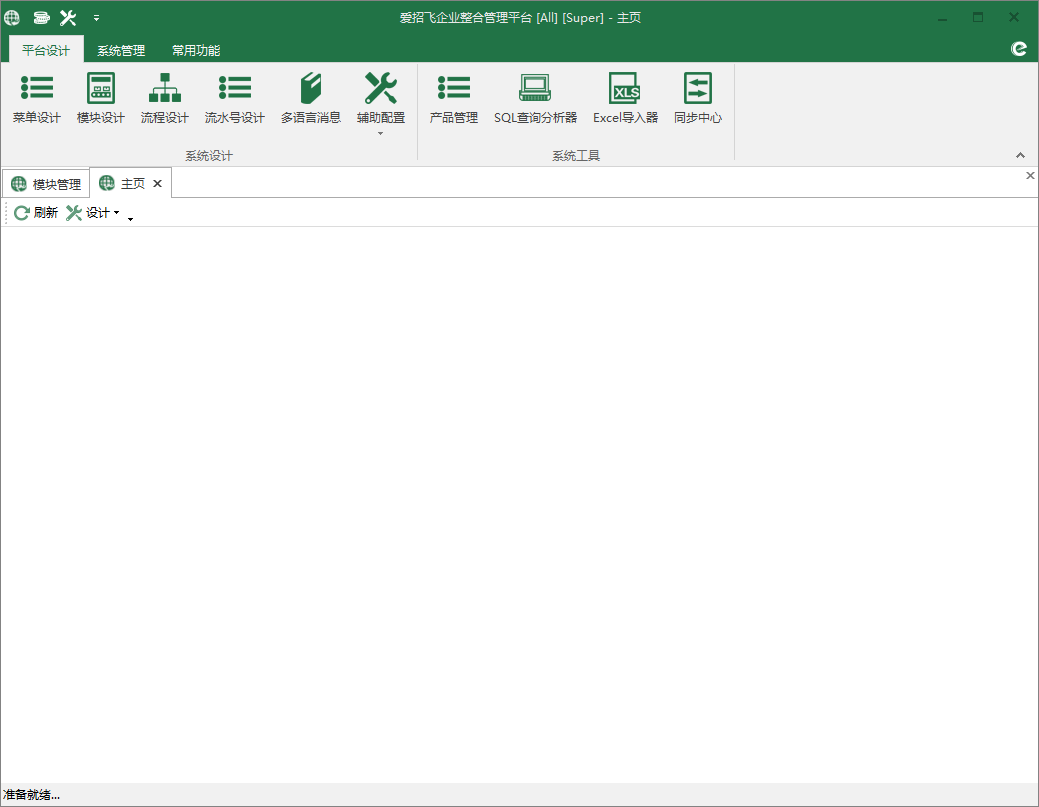
Task: Open 设计 dropdown in page toolbar
Action: click(93, 213)
